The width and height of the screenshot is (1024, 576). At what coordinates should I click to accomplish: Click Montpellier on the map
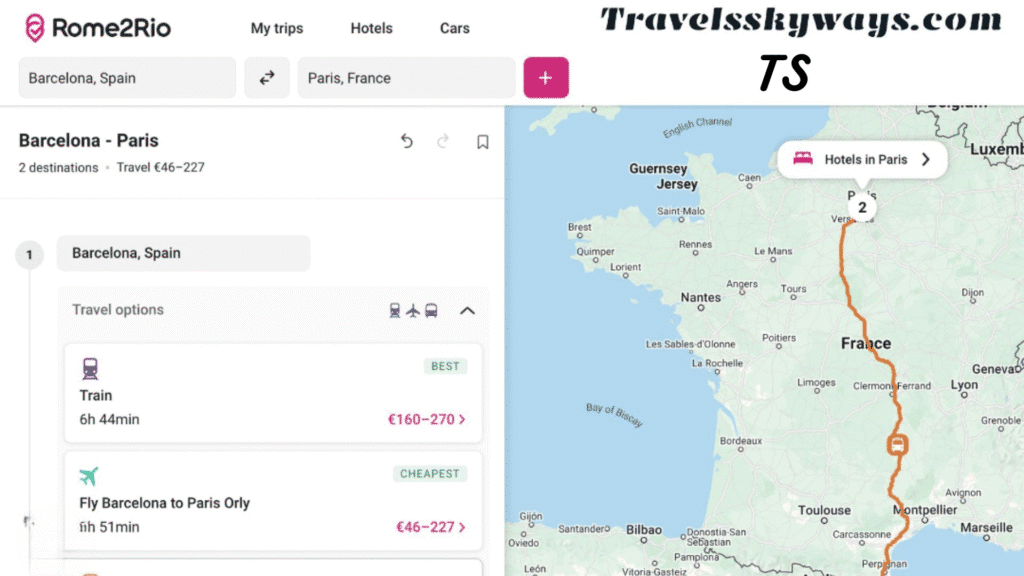point(925,510)
